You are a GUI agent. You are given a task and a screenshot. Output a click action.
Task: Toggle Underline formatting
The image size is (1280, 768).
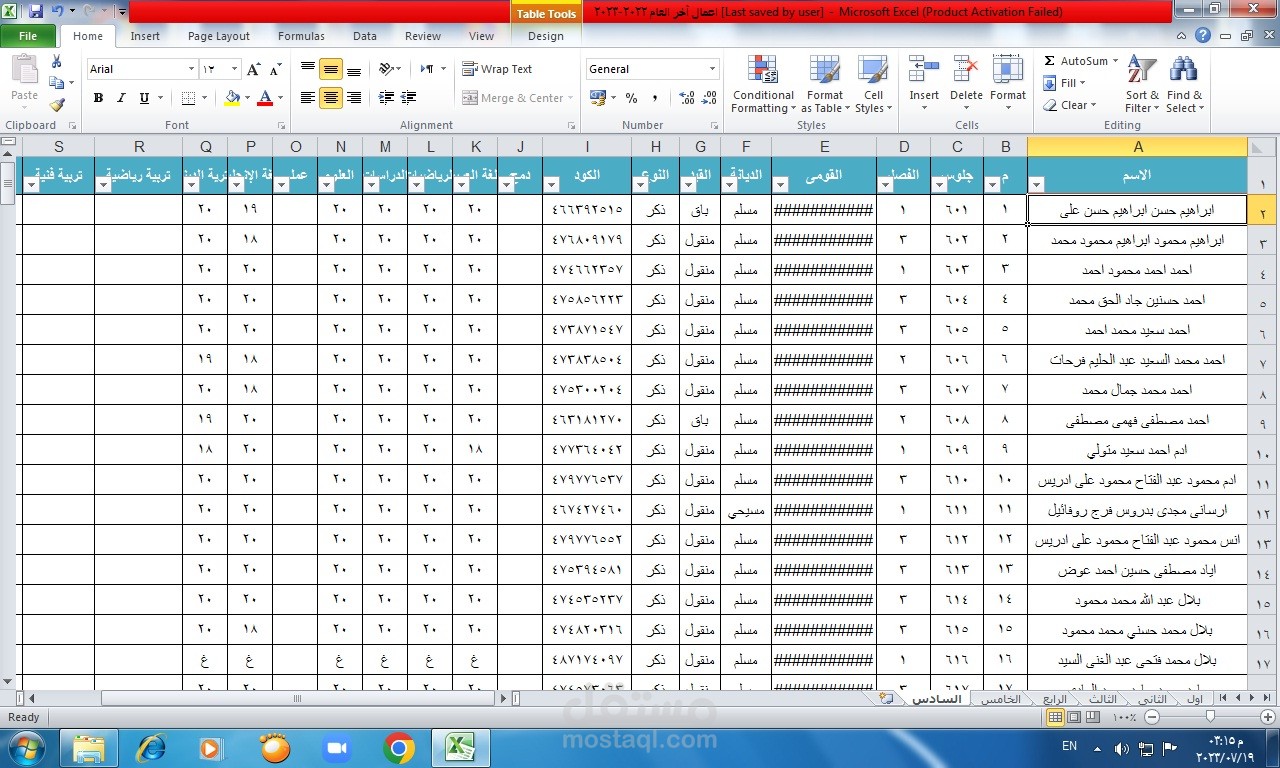[x=144, y=98]
